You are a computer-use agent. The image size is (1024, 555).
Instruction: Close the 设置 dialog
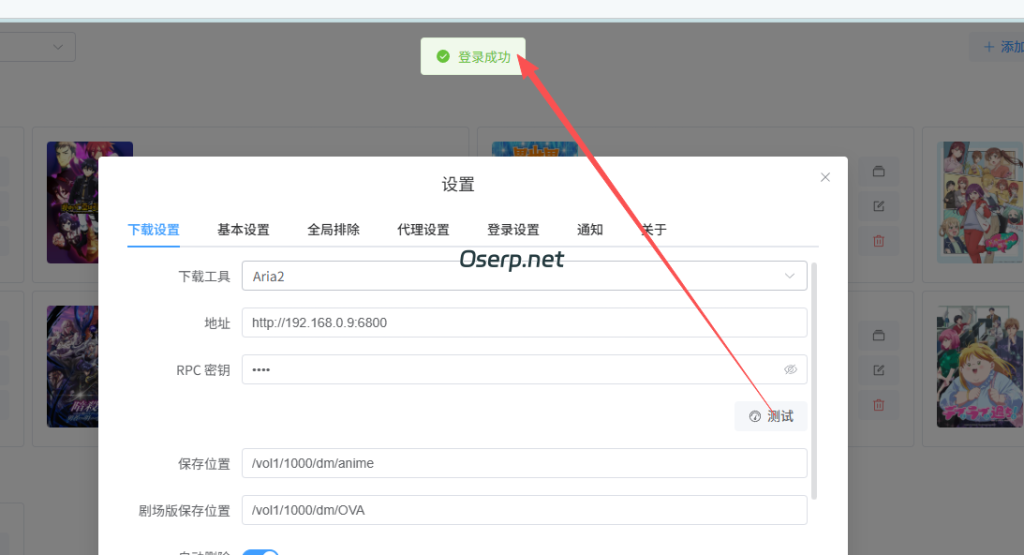tap(825, 178)
